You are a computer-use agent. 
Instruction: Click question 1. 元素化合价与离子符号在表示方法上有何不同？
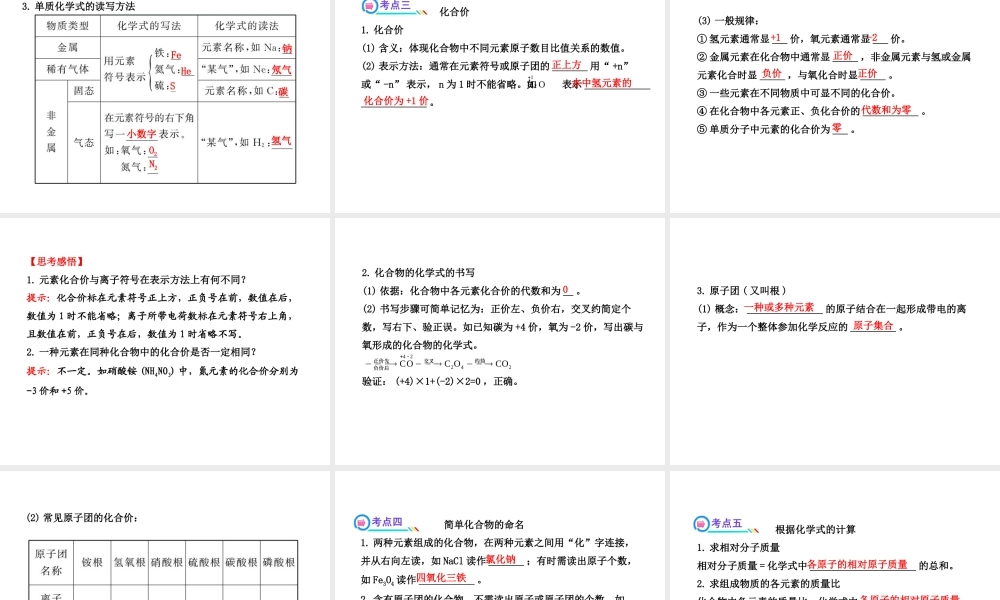tap(136, 280)
